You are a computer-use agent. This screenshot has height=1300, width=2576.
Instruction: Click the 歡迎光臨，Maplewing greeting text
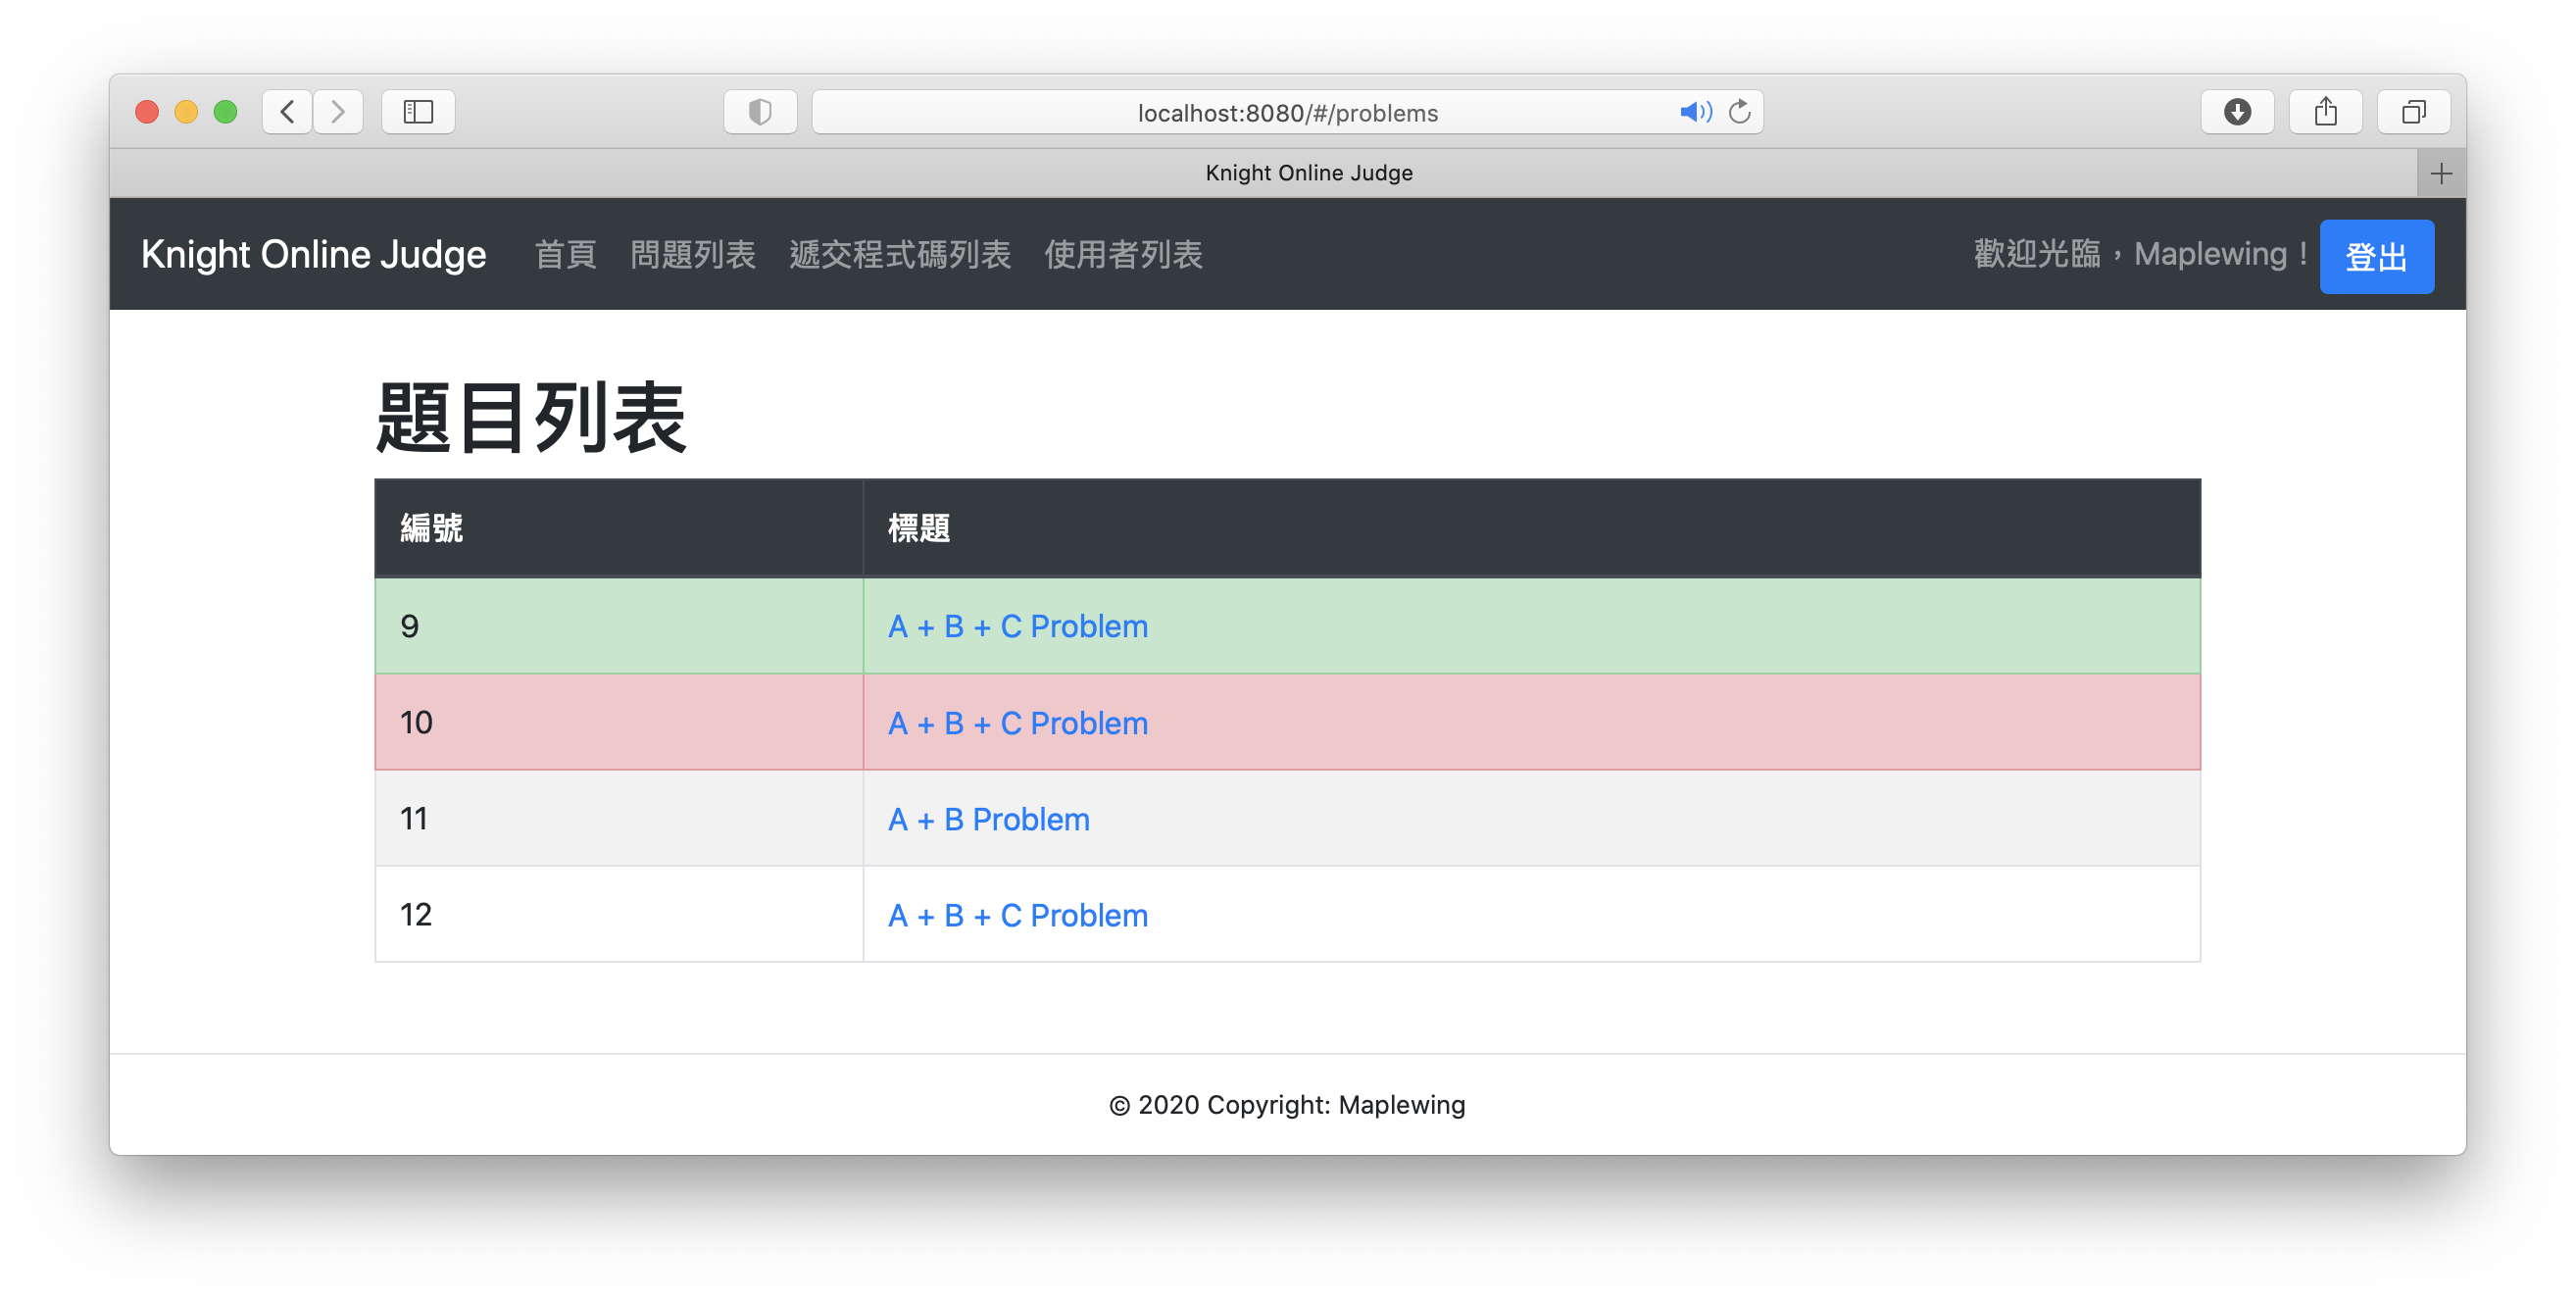pyautogui.click(x=2140, y=254)
